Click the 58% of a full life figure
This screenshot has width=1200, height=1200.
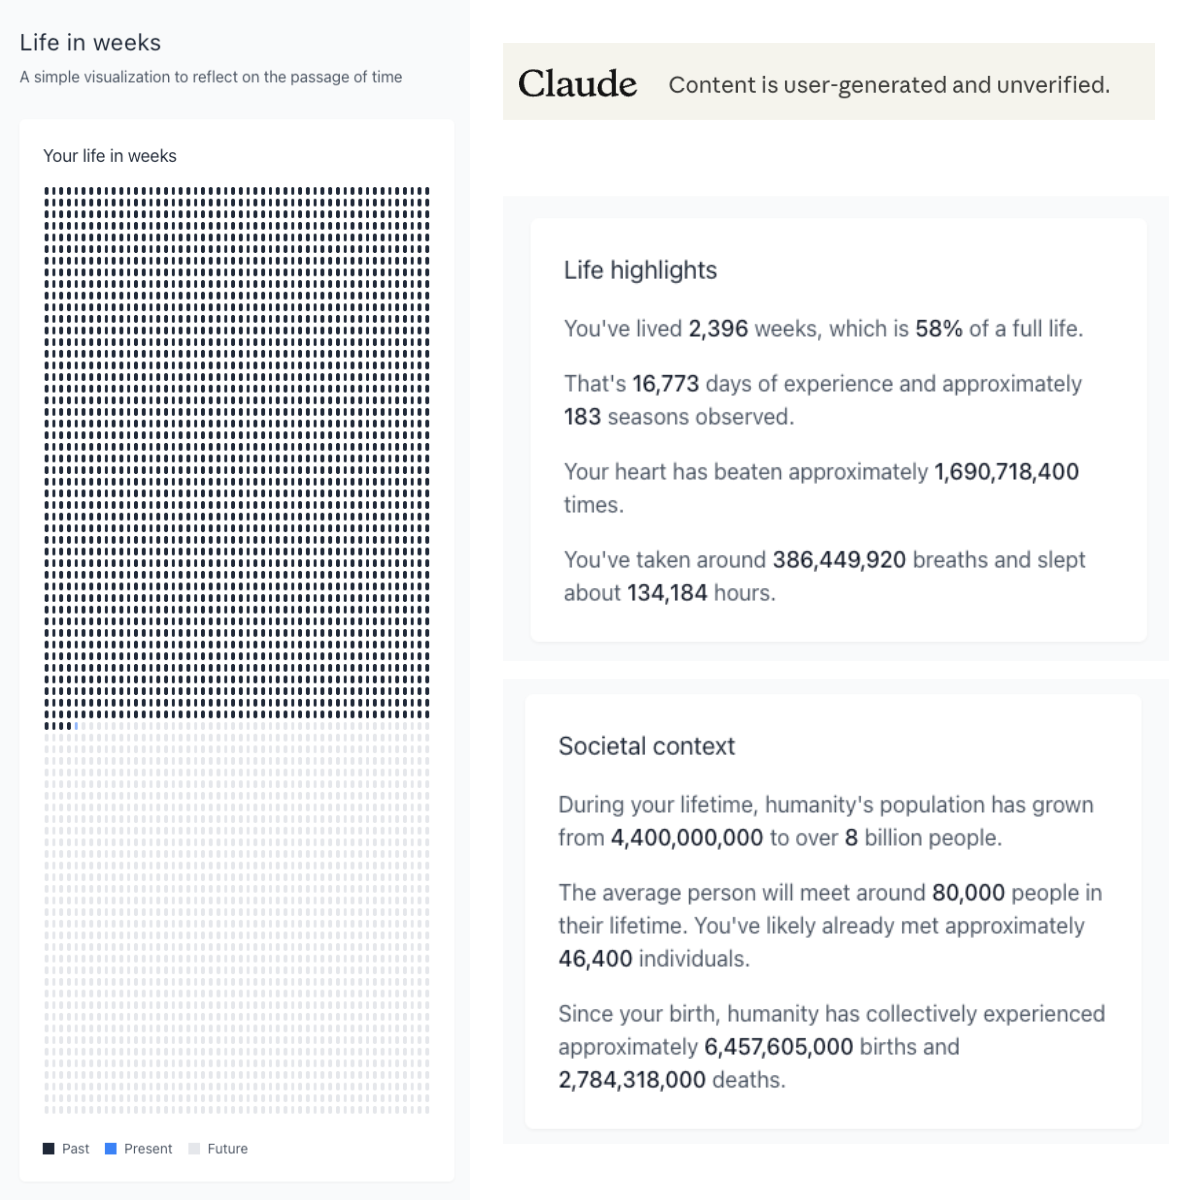(x=938, y=329)
